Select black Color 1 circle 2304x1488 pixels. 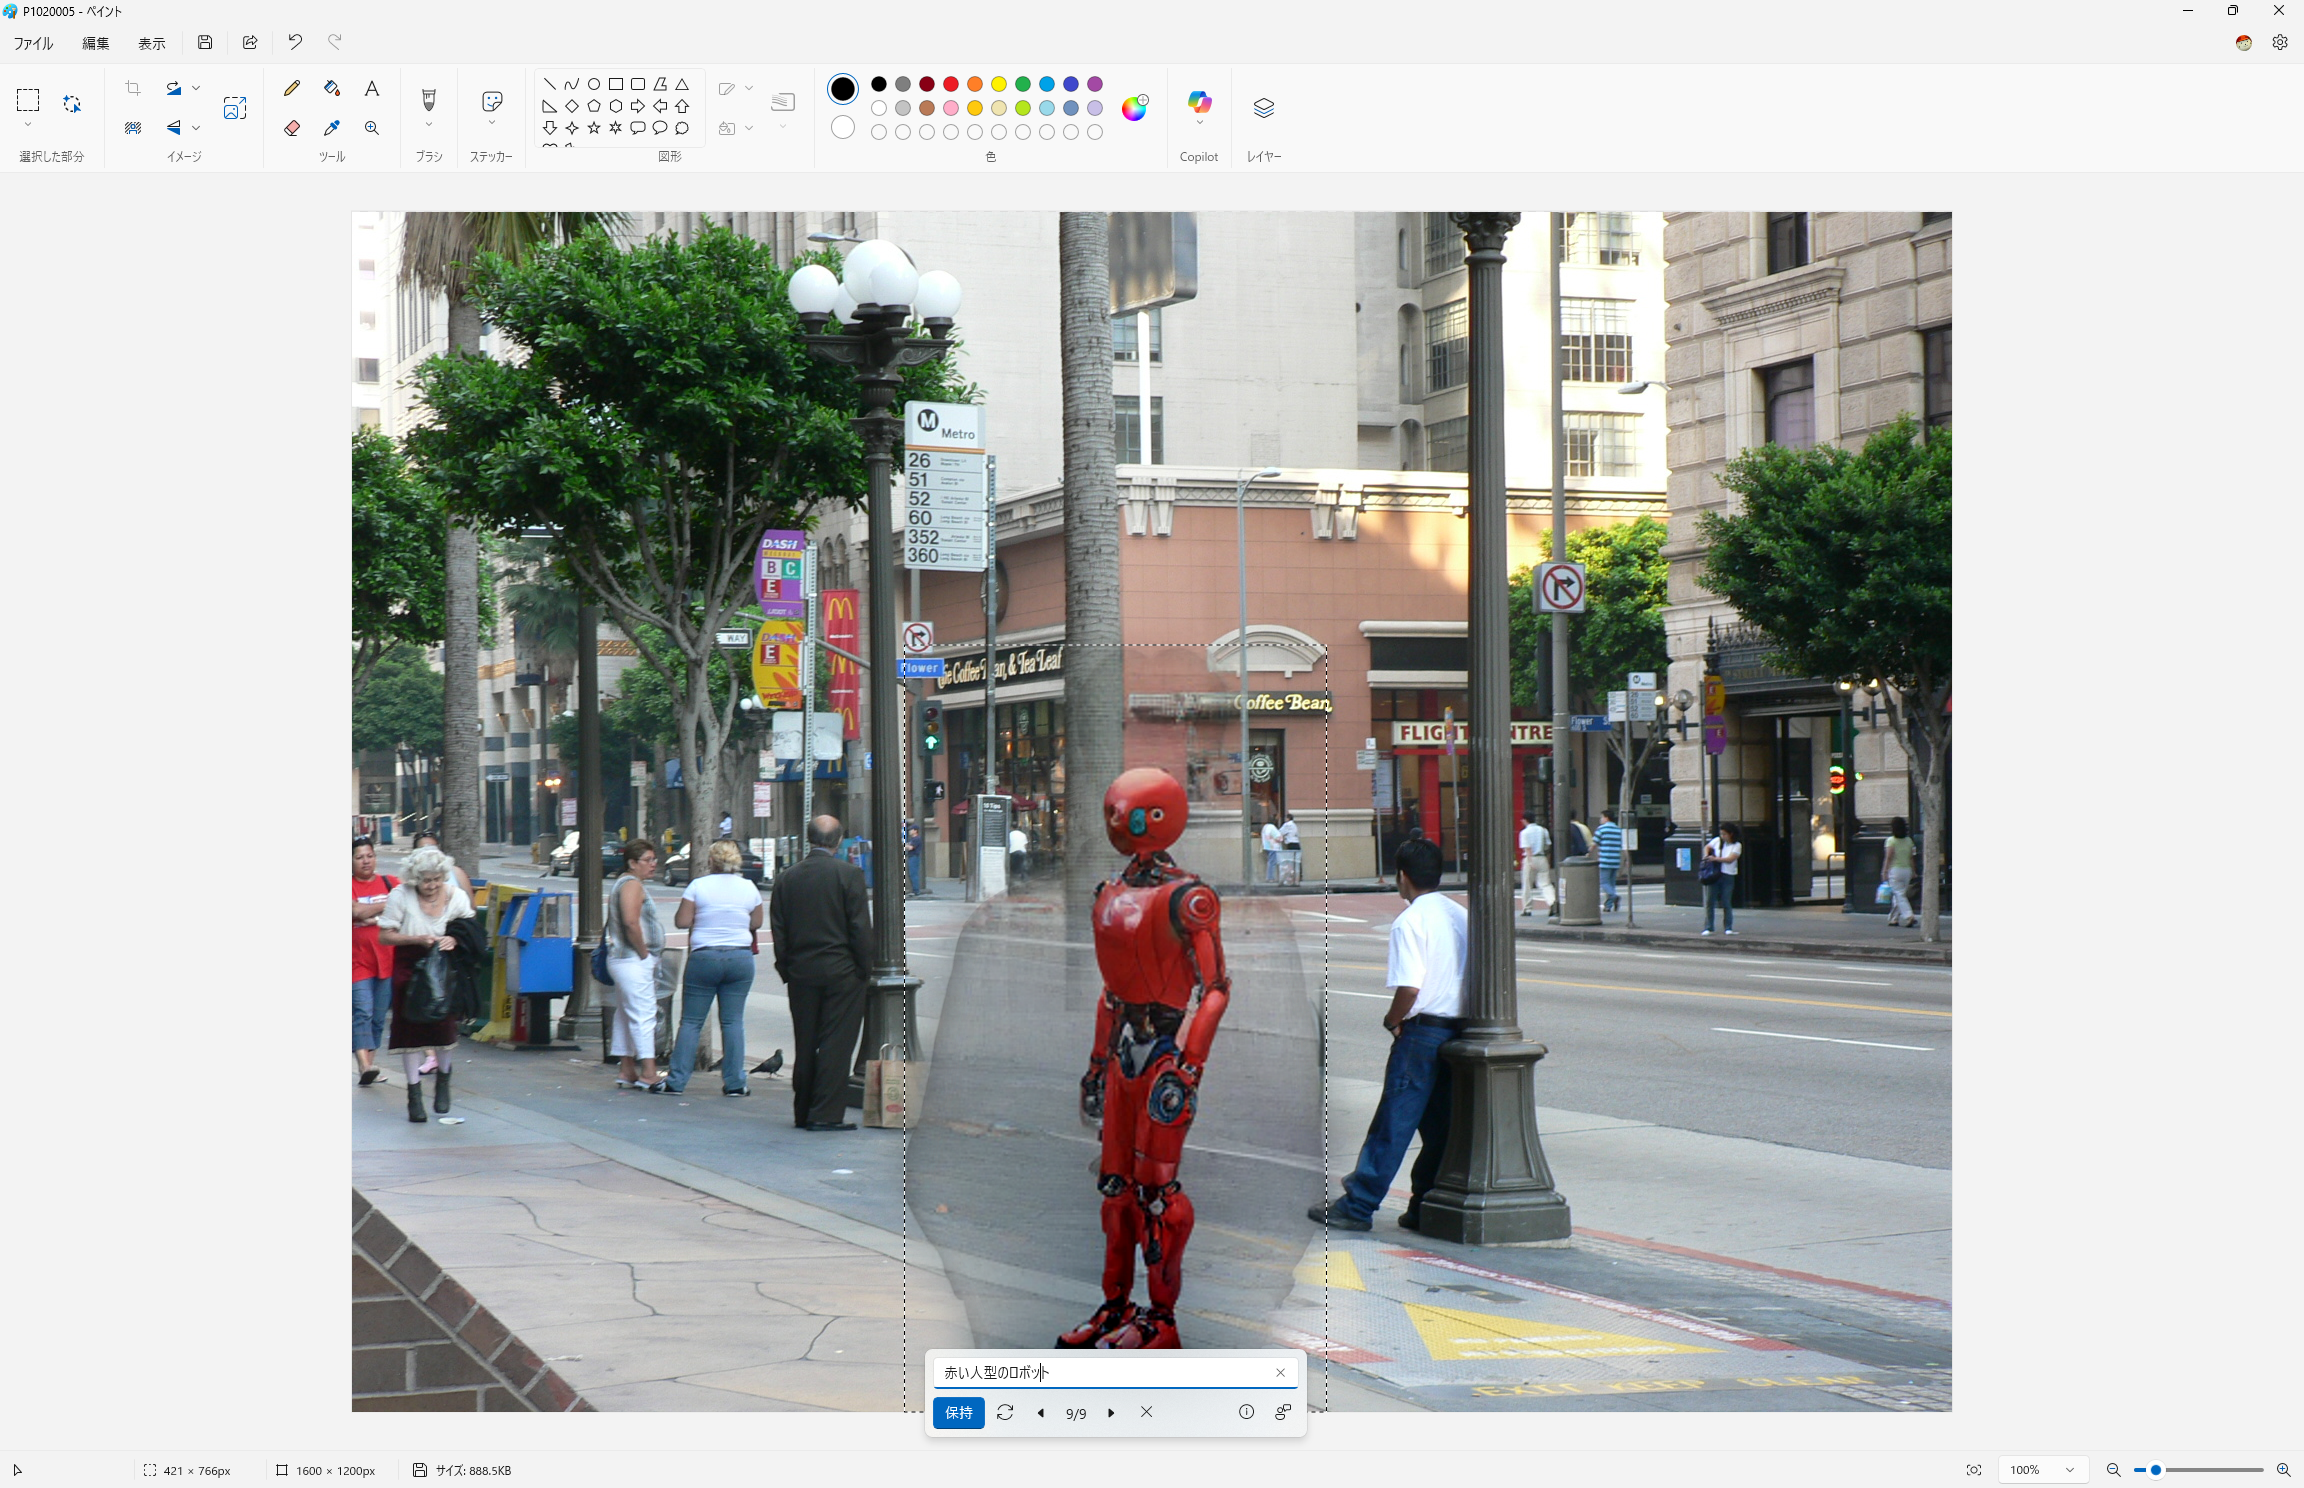click(x=843, y=89)
